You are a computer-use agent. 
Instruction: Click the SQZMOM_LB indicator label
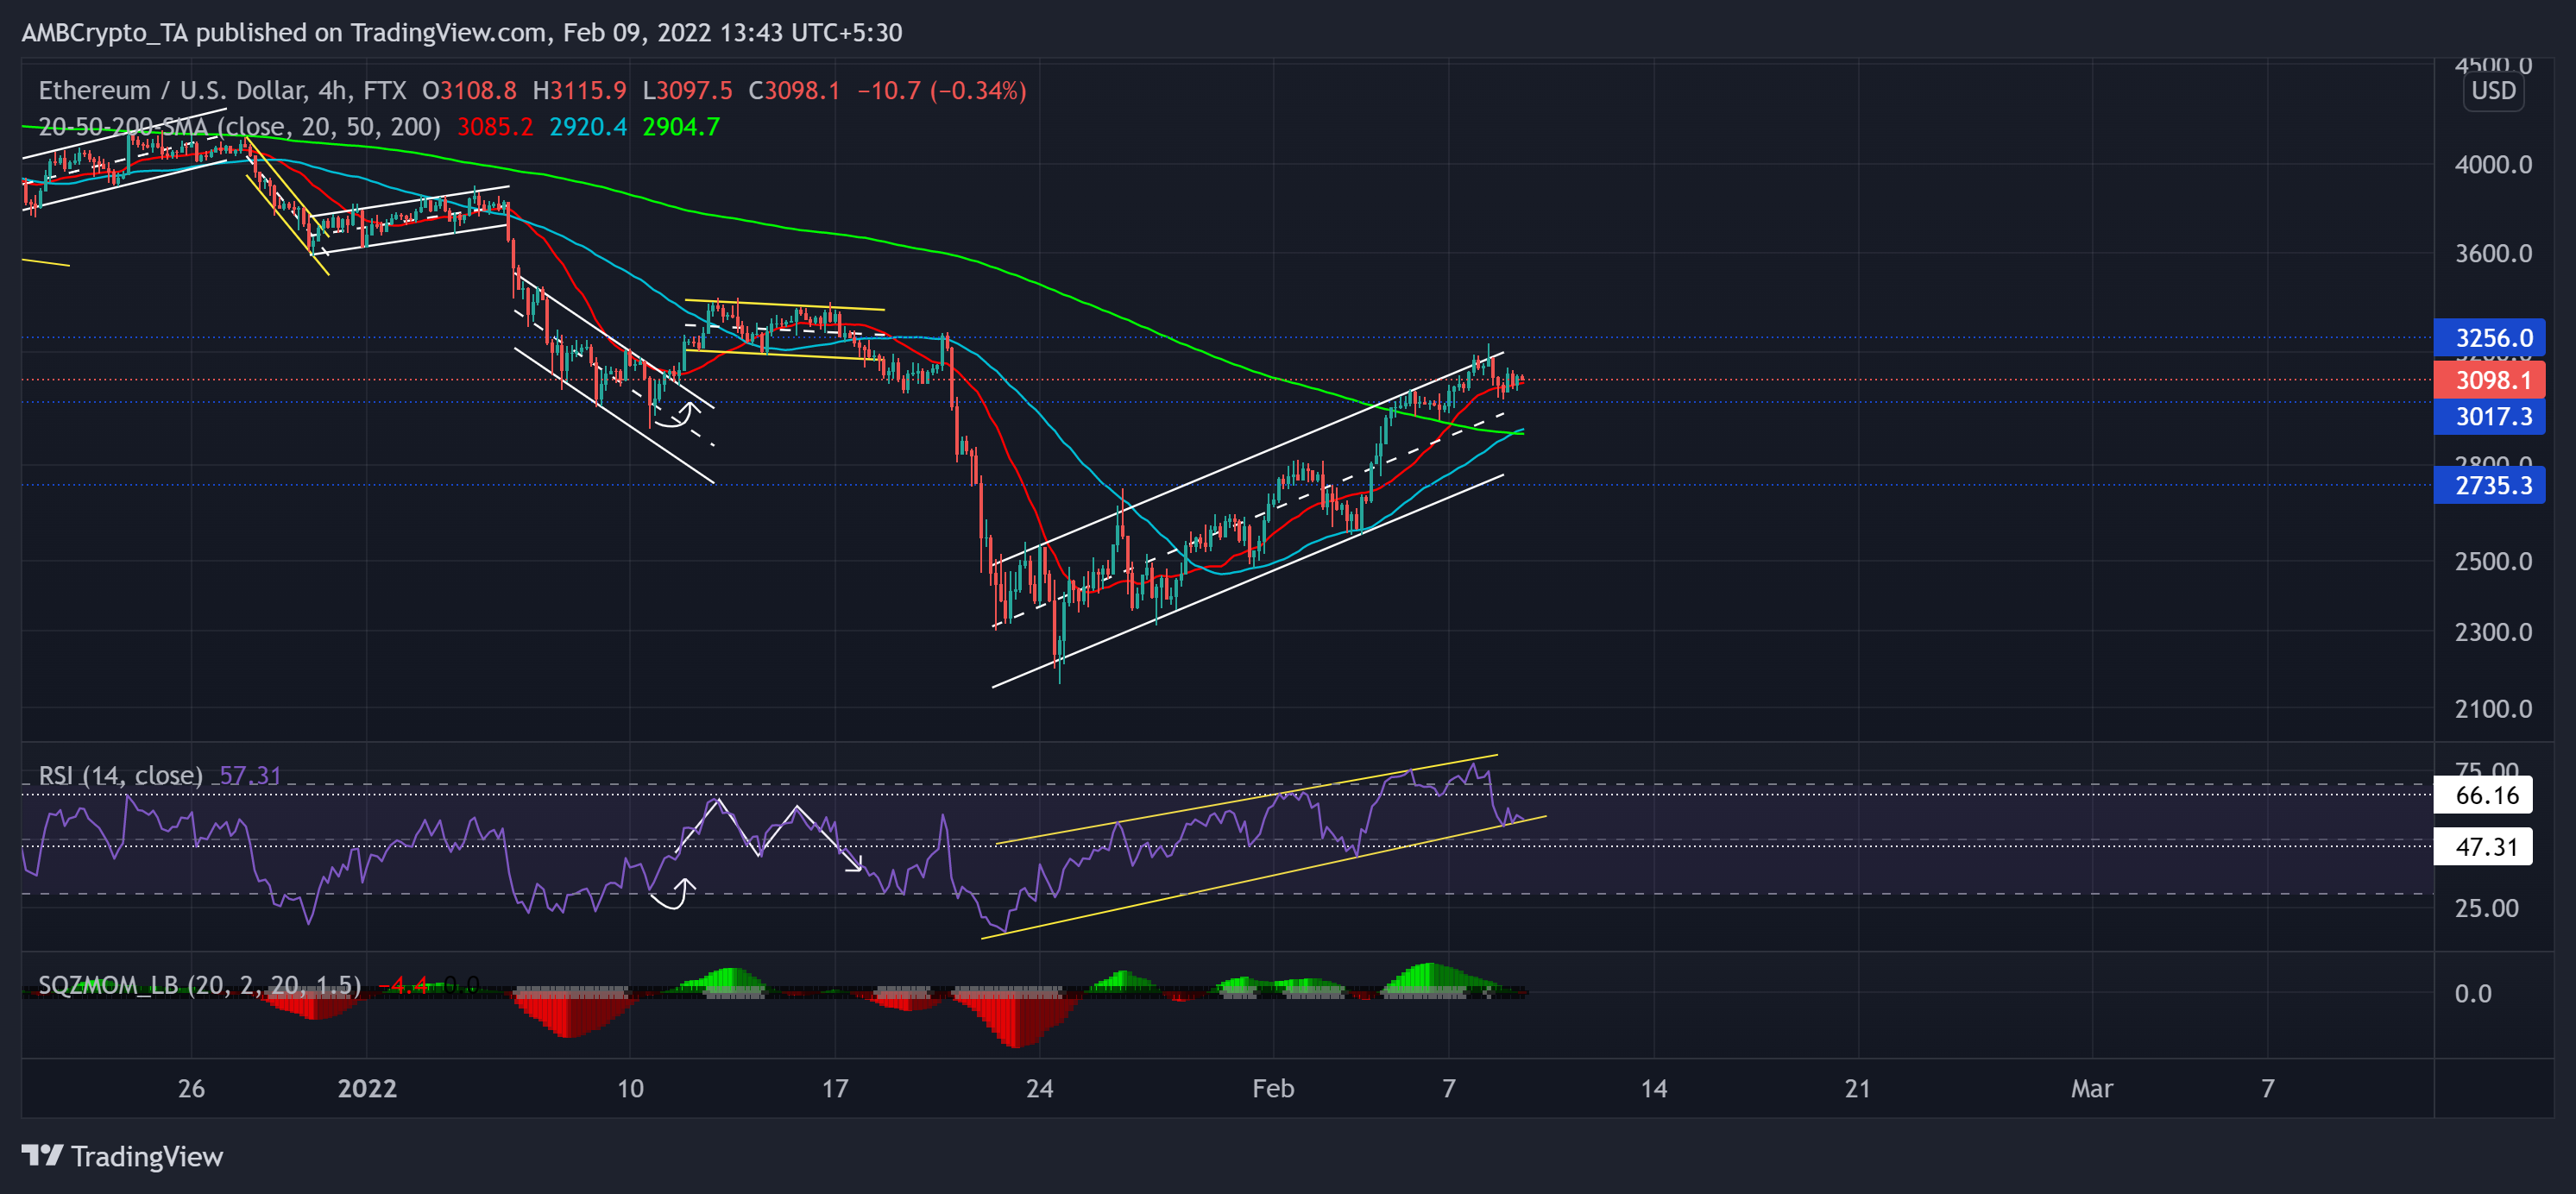click(200, 985)
